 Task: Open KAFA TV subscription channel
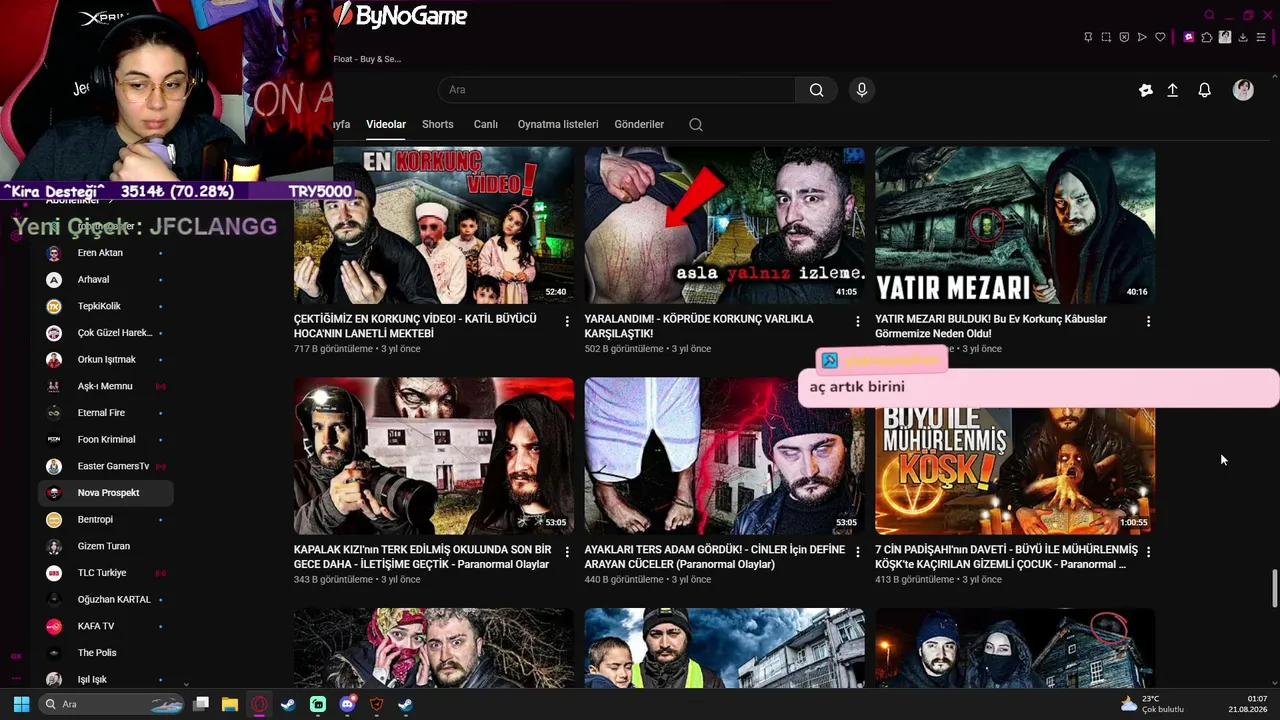(106, 626)
